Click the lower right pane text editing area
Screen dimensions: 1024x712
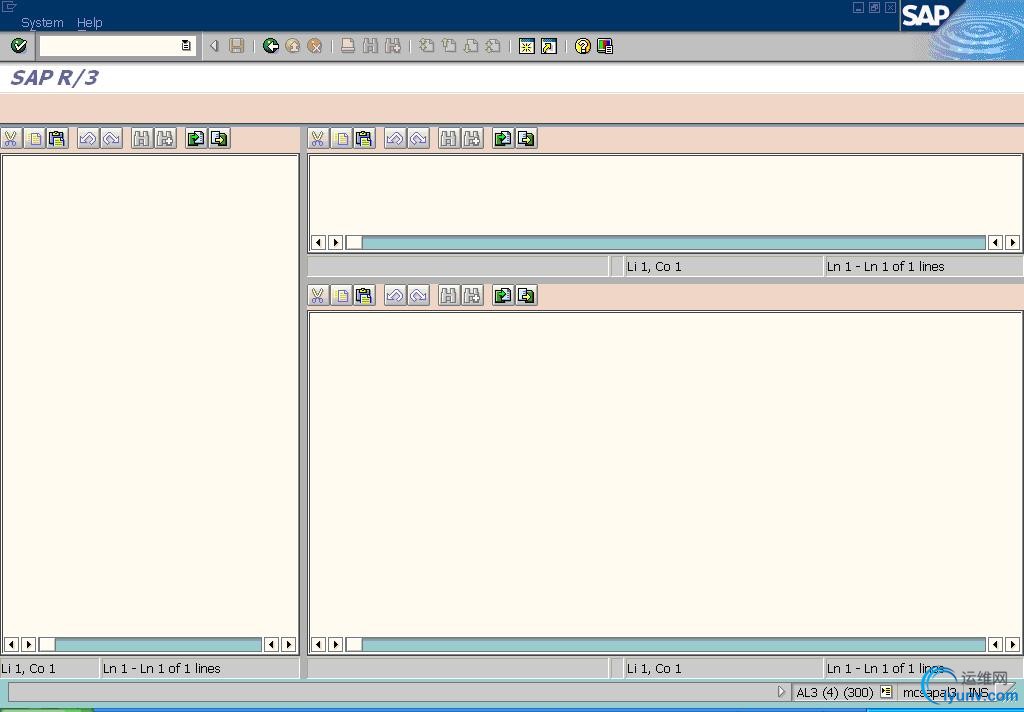coord(665,474)
